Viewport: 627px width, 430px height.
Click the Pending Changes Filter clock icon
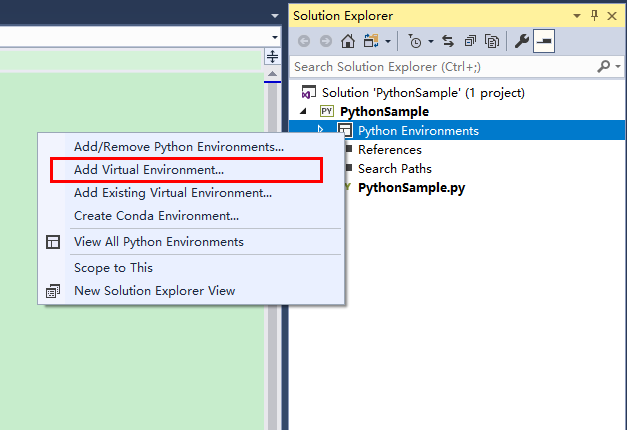[x=415, y=41]
